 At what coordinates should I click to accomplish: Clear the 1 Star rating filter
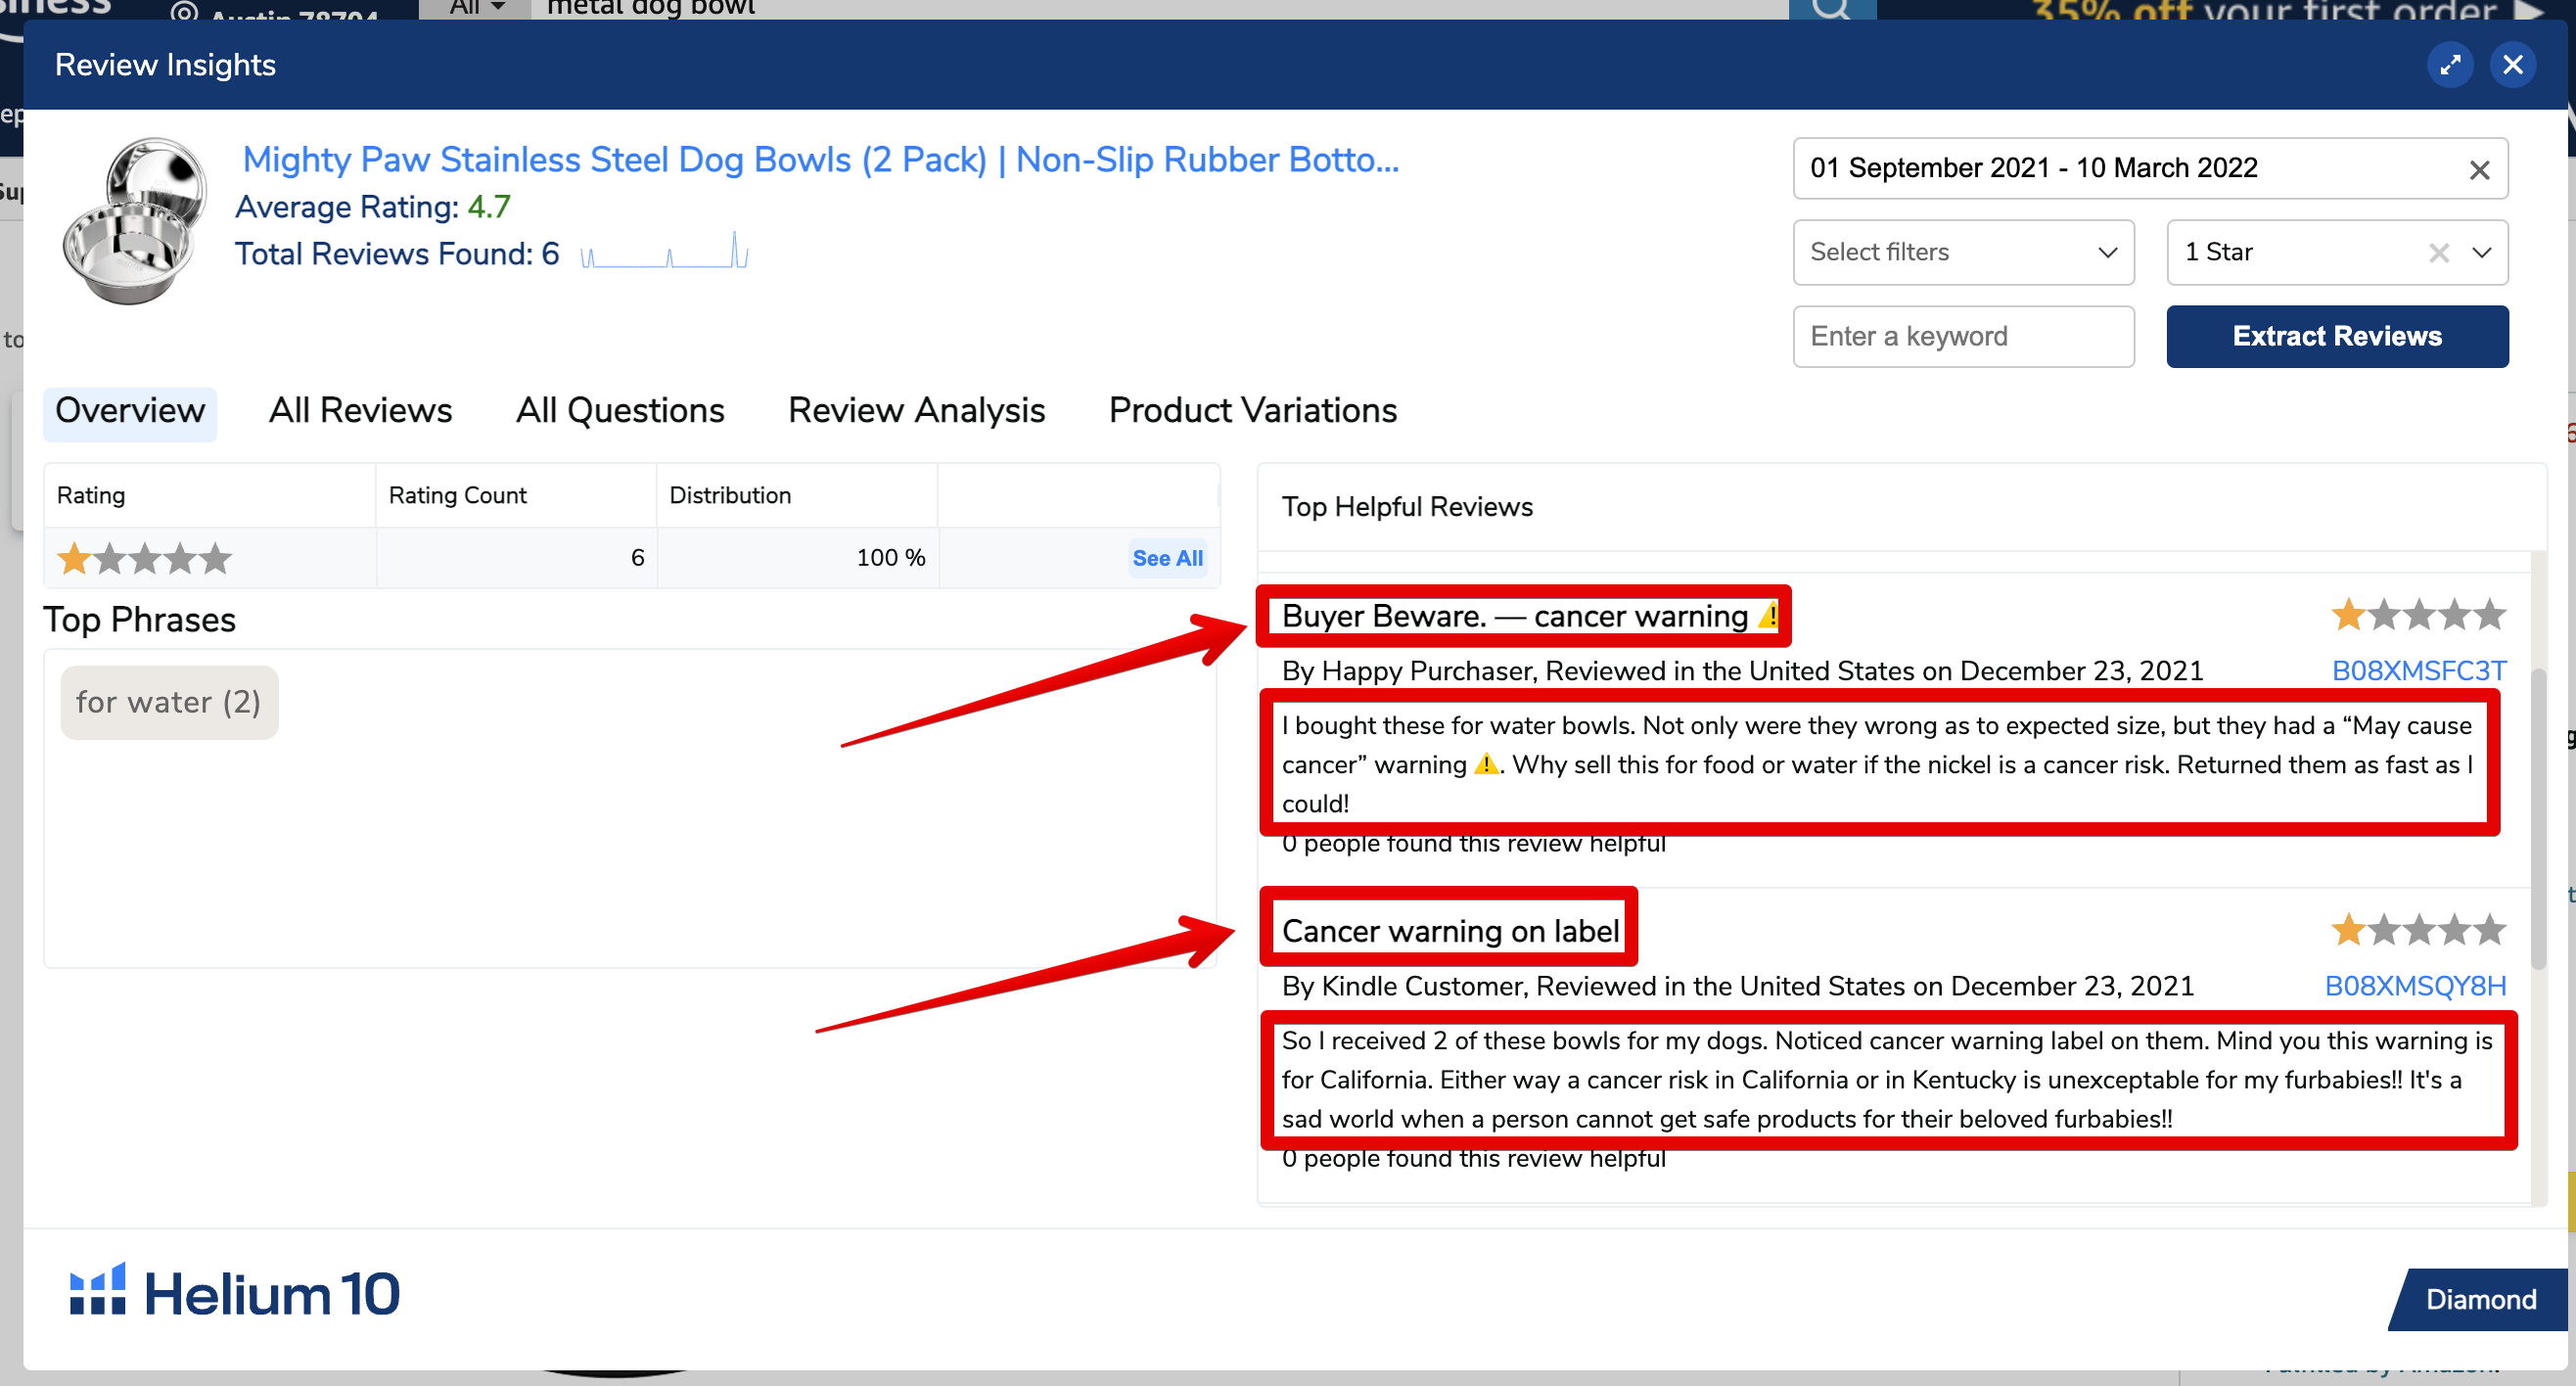pos(2439,253)
